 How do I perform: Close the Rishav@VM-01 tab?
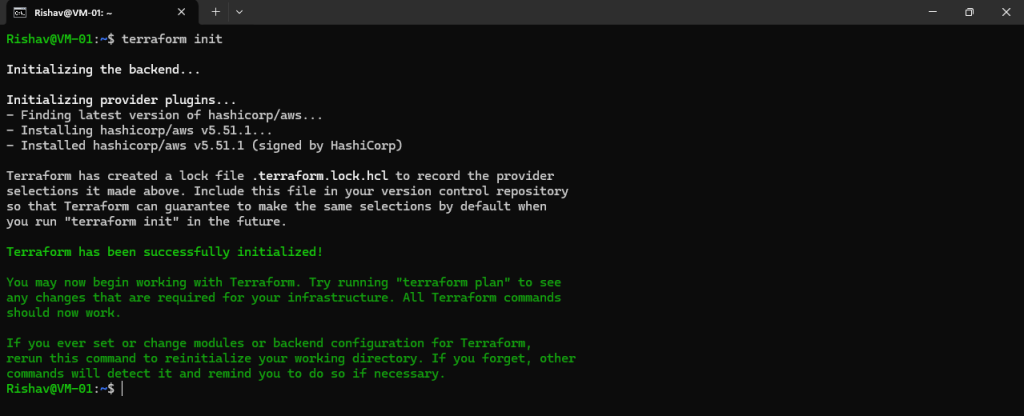181,12
